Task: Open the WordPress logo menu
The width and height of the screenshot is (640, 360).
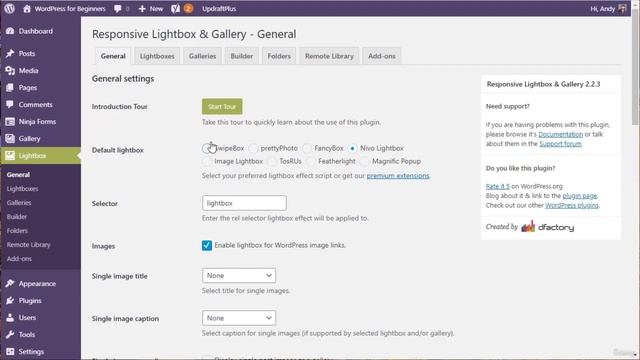Action: [x=10, y=8]
